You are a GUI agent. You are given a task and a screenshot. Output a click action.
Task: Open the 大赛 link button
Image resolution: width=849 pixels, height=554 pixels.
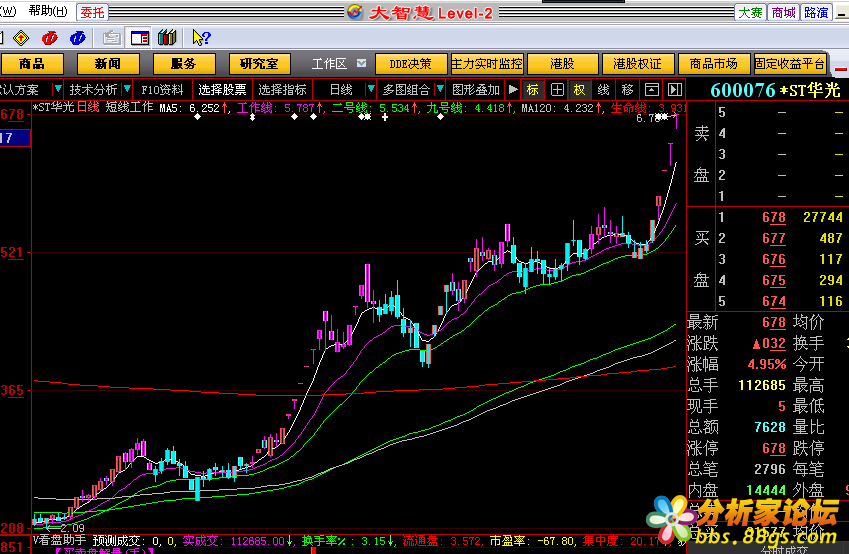point(750,12)
